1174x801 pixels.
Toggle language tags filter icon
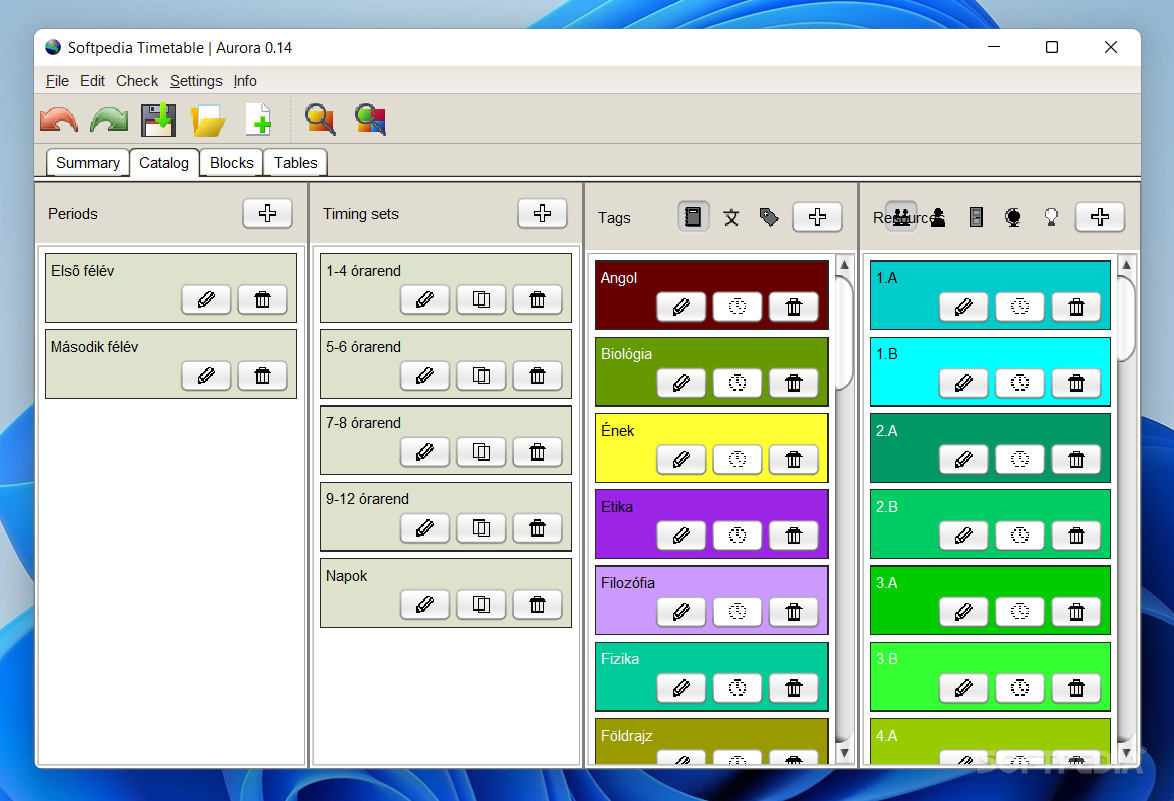[x=732, y=217]
